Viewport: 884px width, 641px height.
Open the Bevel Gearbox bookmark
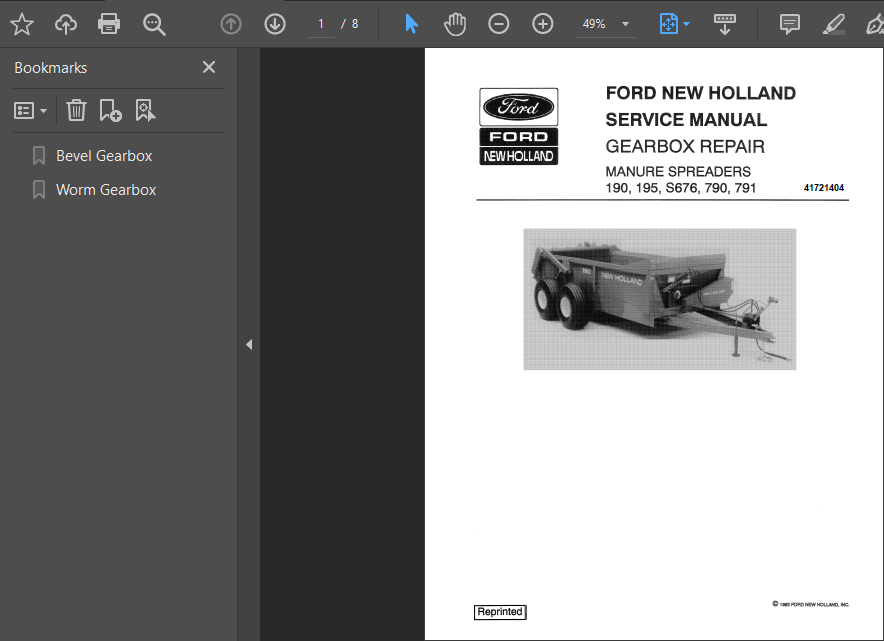point(104,156)
